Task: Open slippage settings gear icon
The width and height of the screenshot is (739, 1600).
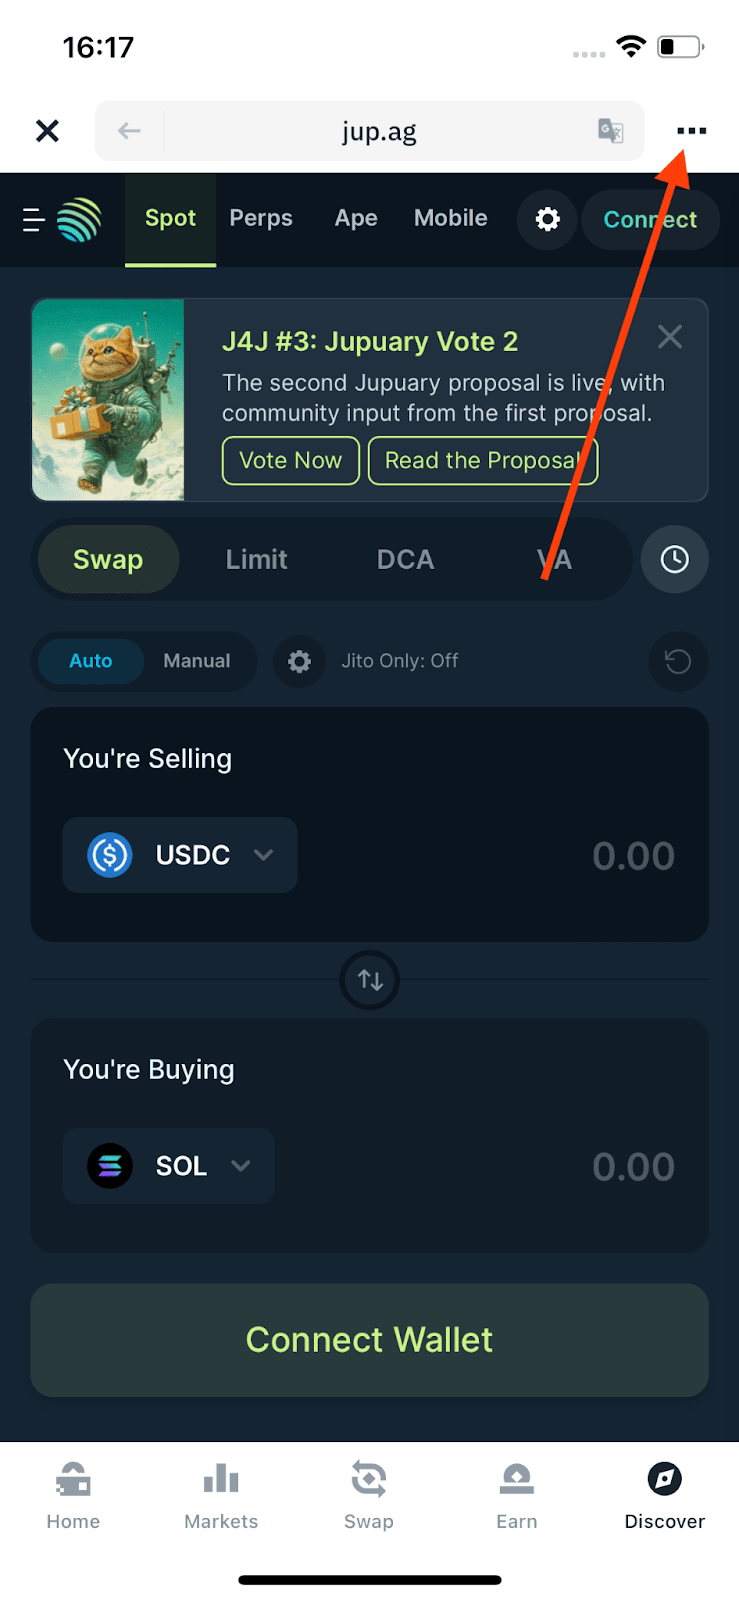Action: click(299, 661)
